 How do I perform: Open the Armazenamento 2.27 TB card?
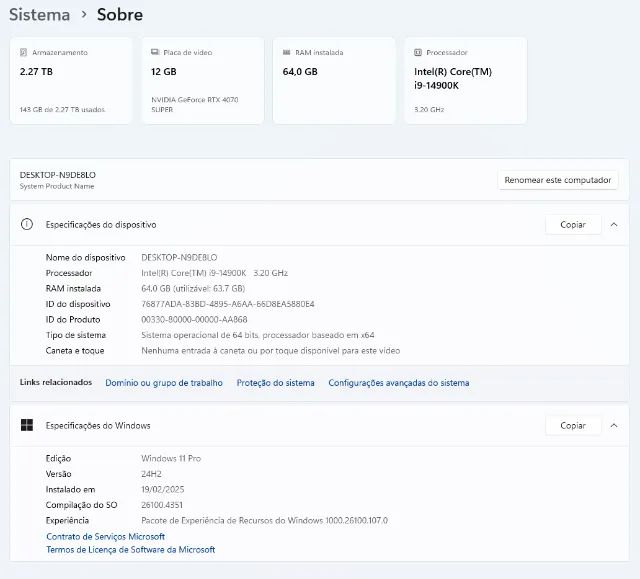(x=71, y=80)
